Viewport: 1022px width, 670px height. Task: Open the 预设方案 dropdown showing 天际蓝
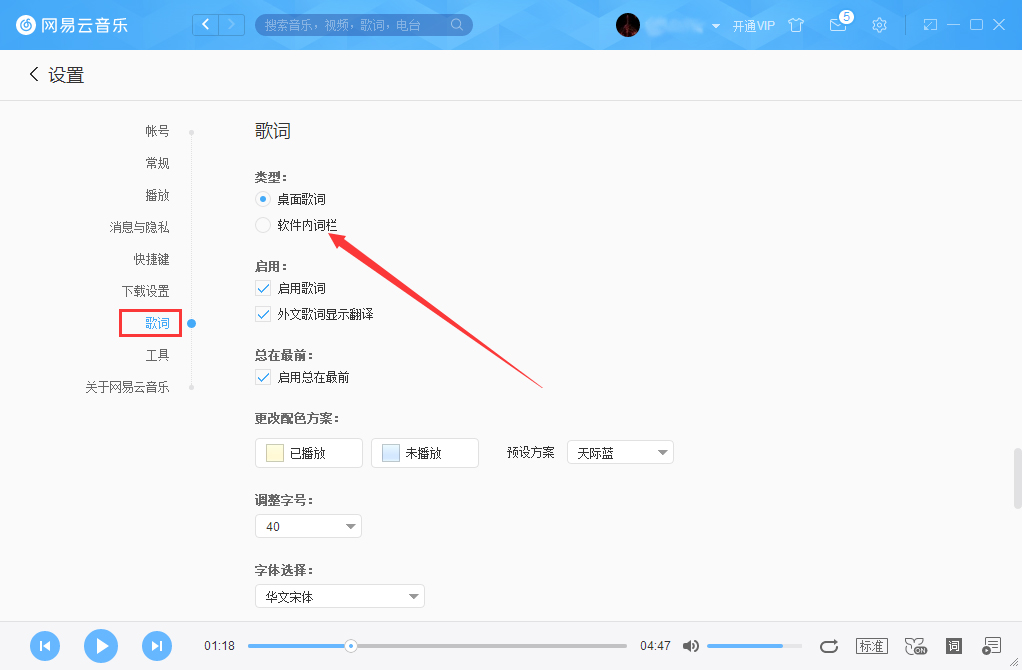click(x=619, y=452)
